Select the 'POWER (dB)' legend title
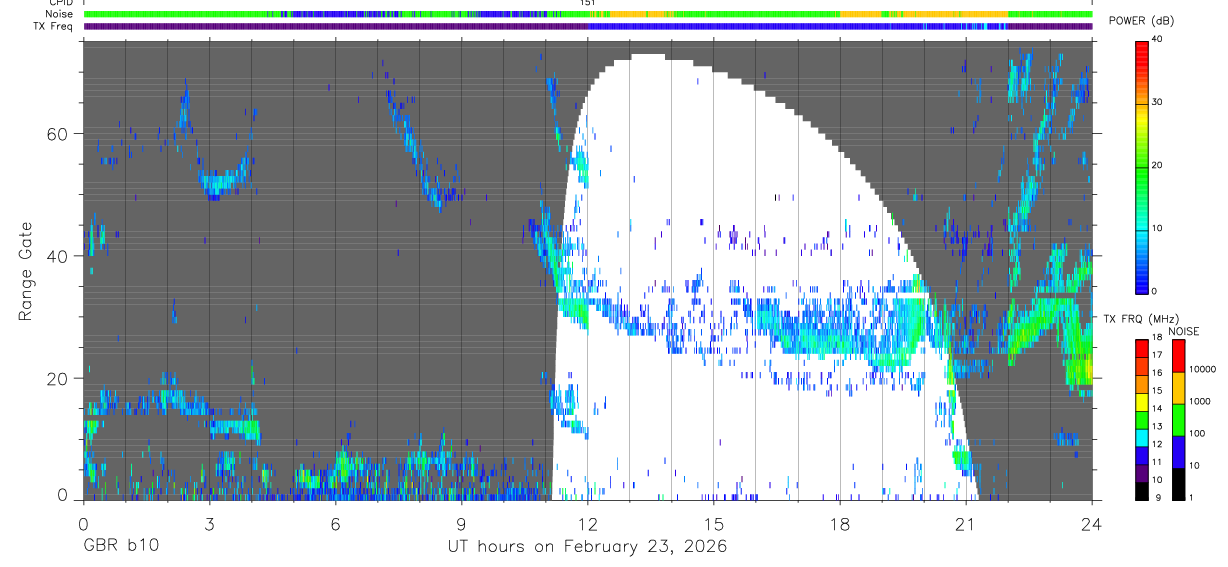Screen dimensions: 1228x567 pos(1141,21)
